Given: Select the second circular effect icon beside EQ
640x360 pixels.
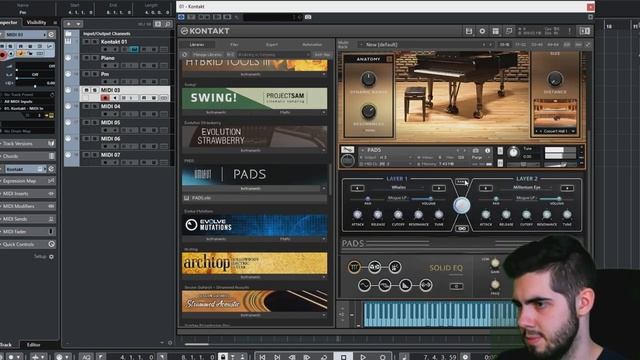Looking at the screenshot, I should [x=374, y=267].
